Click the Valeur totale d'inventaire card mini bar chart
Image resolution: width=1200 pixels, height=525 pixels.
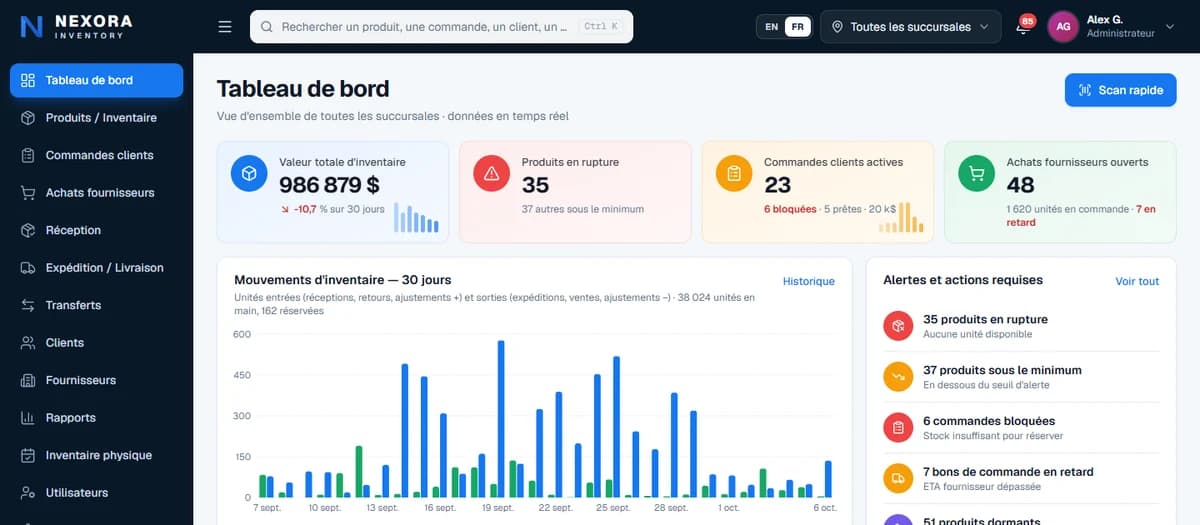[x=416, y=217]
